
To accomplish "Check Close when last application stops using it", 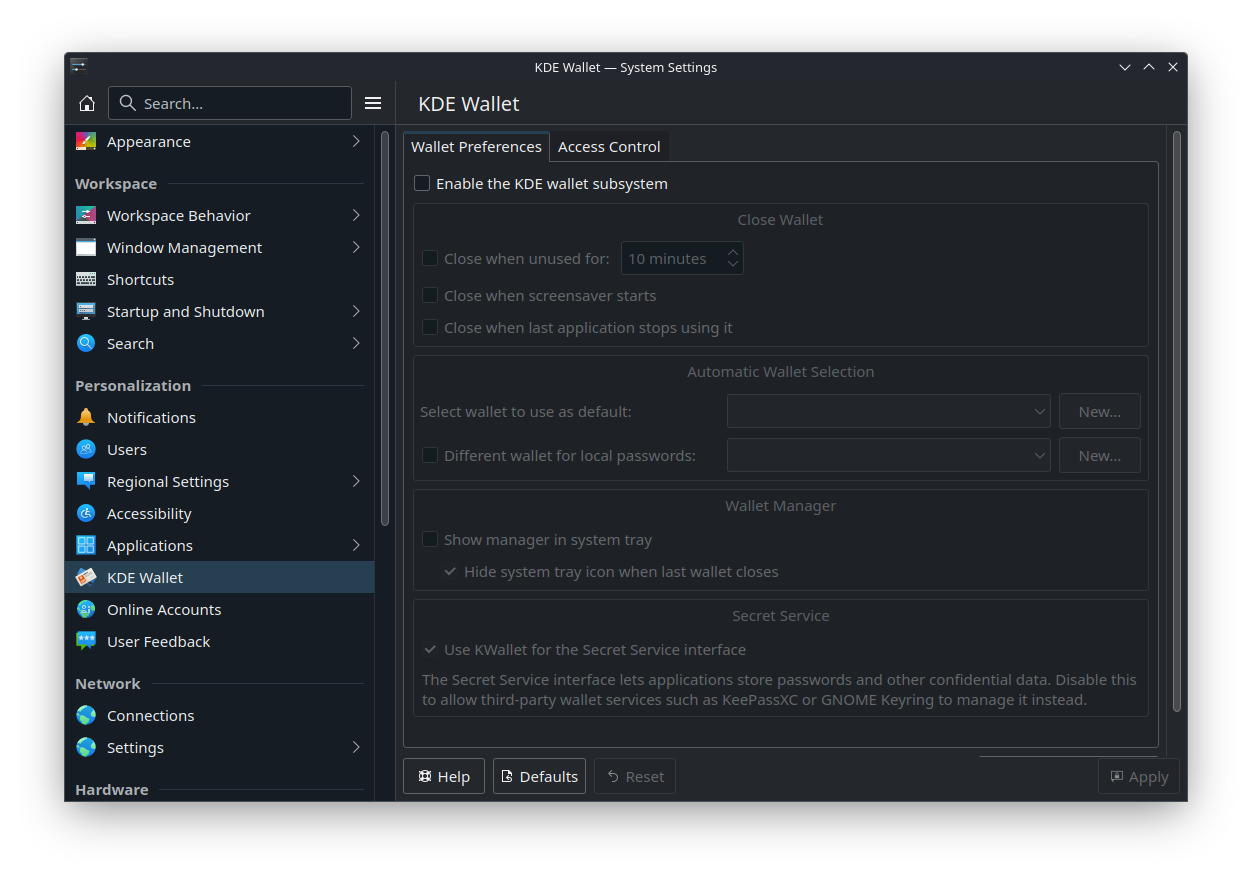I will click(x=430, y=328).
